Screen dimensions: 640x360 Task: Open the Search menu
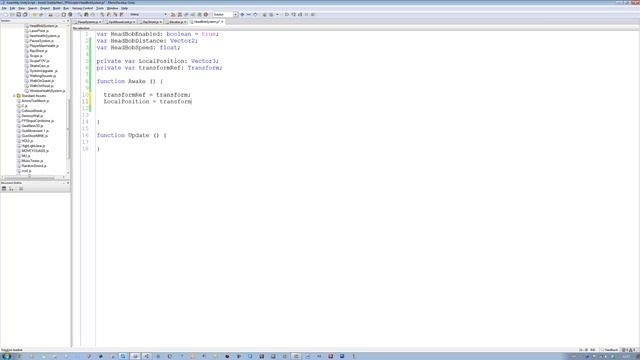[32, 8]
